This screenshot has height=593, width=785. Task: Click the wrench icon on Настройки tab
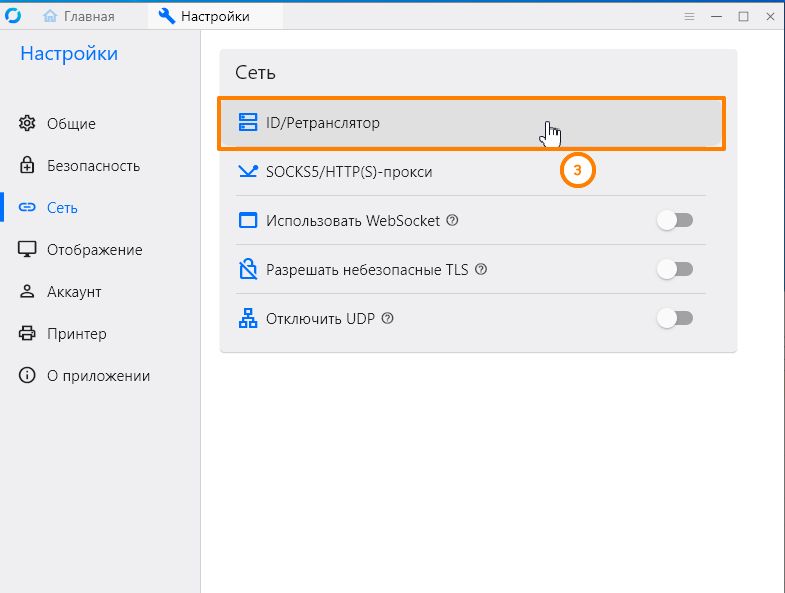(x=167, y=16)
